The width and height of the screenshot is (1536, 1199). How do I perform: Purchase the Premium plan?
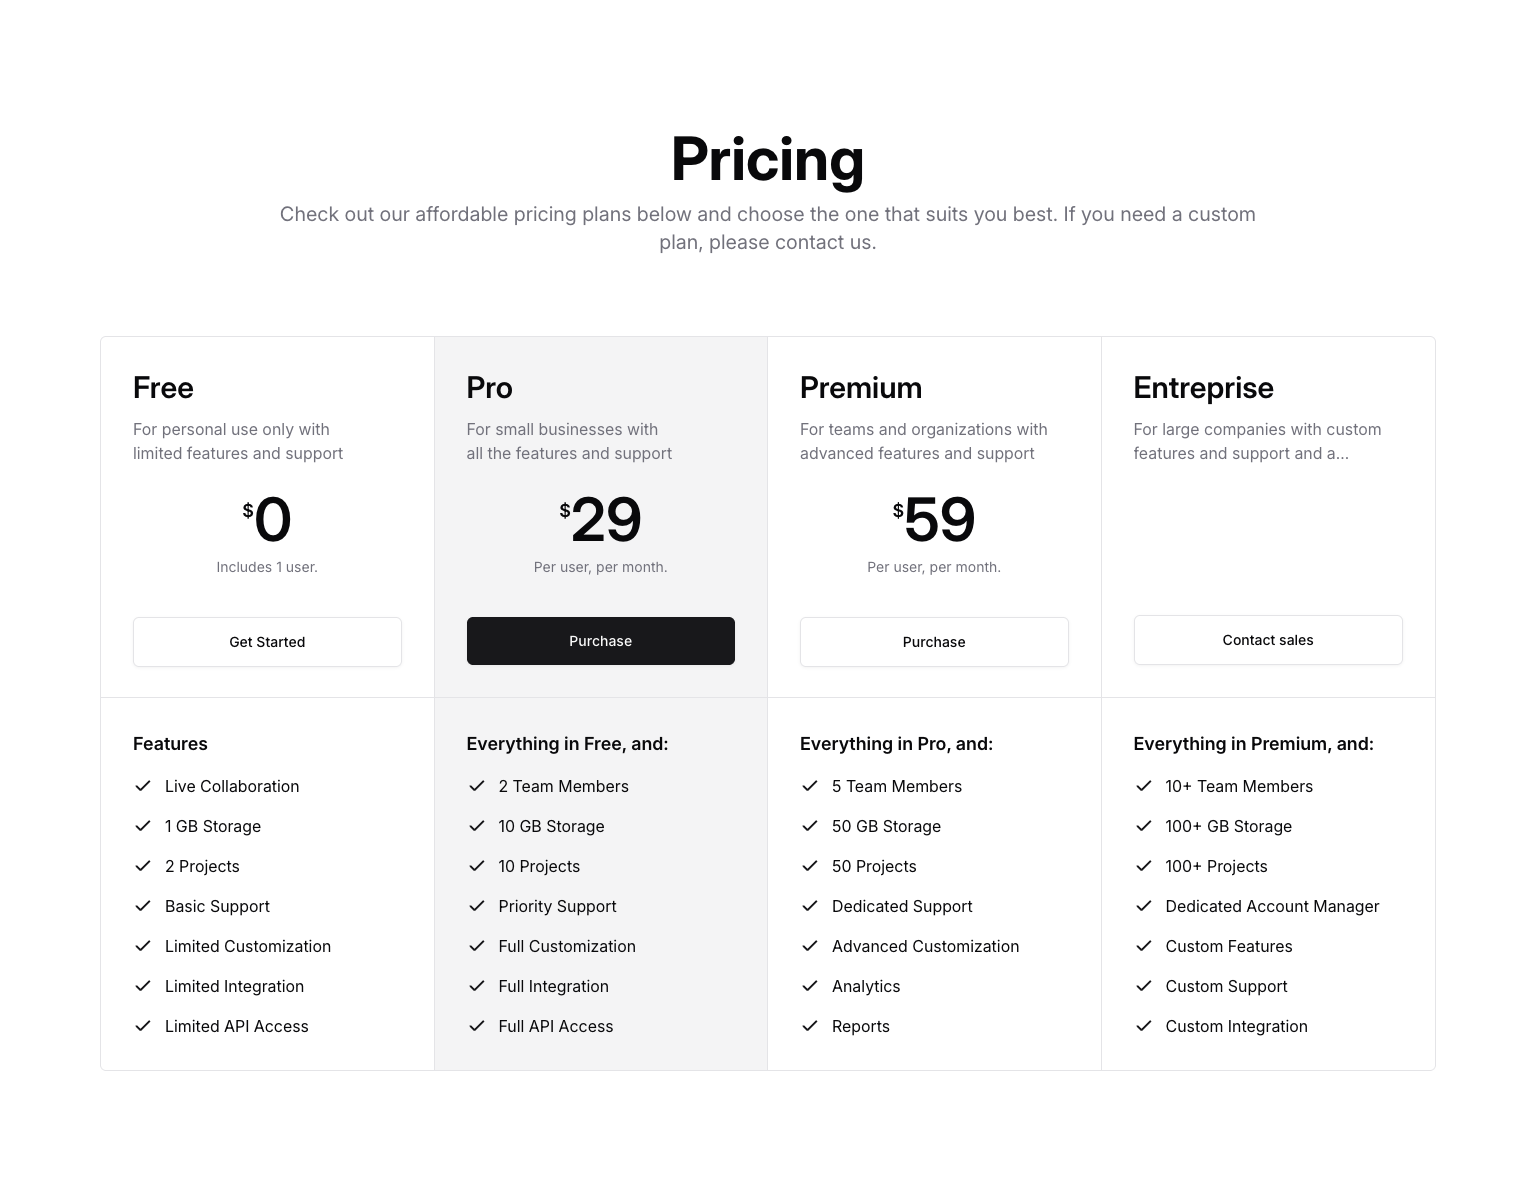pyautogui.click(x=934, y=641)
